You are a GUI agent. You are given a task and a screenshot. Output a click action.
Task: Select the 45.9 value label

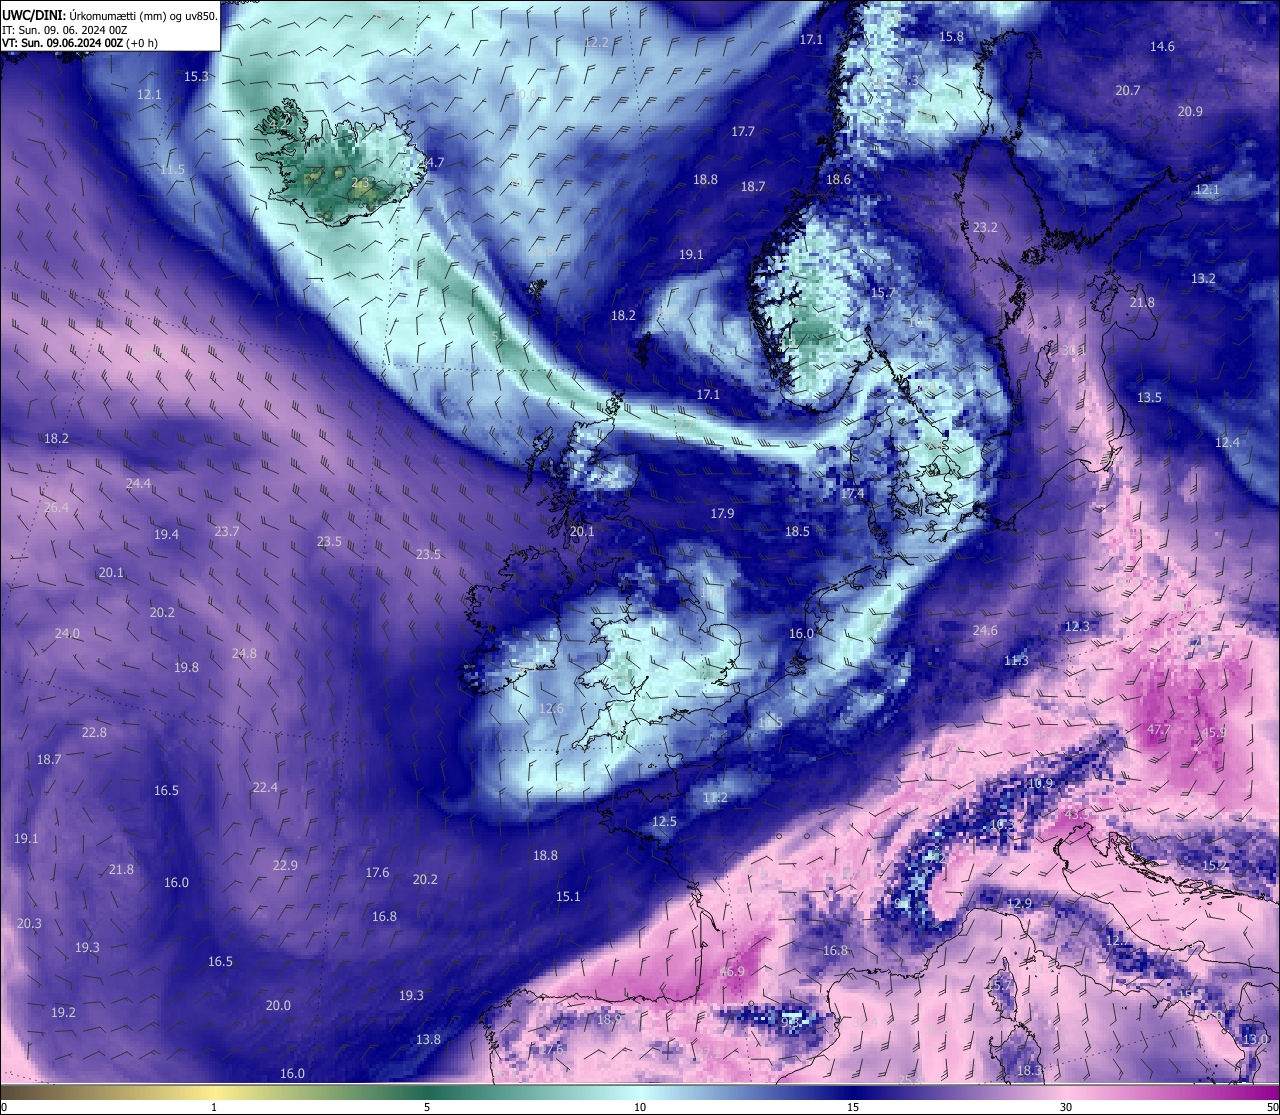(1214, 732)
